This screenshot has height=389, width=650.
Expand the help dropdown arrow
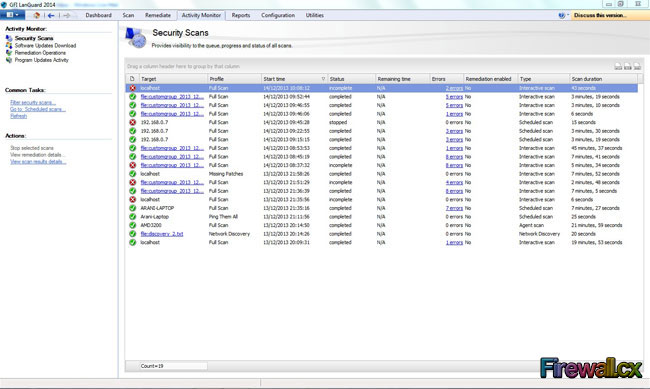click(568, 15)
